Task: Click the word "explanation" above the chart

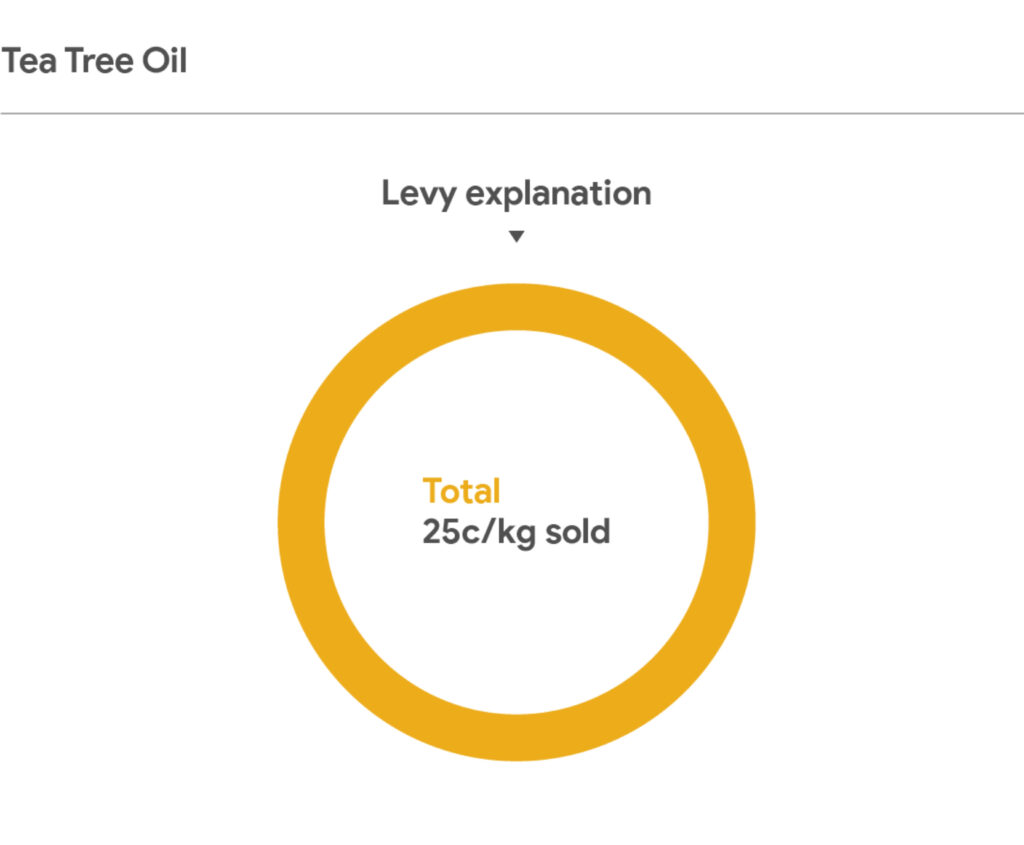Action: coord(559,193)
